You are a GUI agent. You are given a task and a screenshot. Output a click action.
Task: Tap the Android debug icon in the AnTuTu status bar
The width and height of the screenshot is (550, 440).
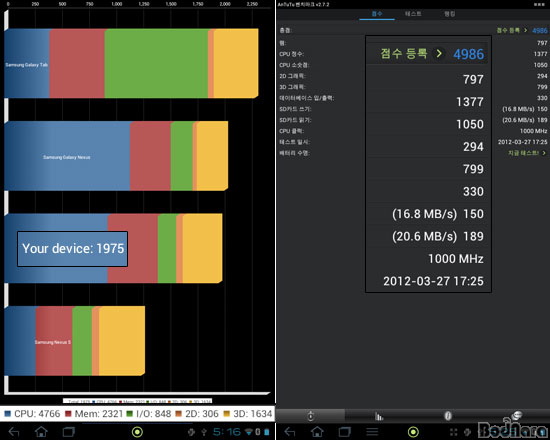click(467, 432)
